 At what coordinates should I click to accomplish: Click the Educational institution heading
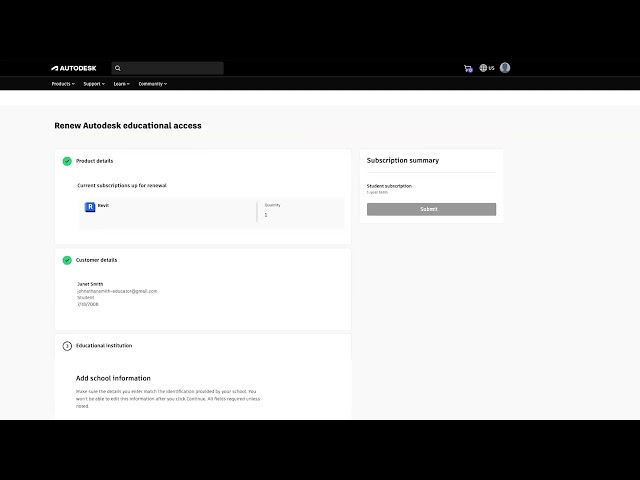(x=104, y=346)
